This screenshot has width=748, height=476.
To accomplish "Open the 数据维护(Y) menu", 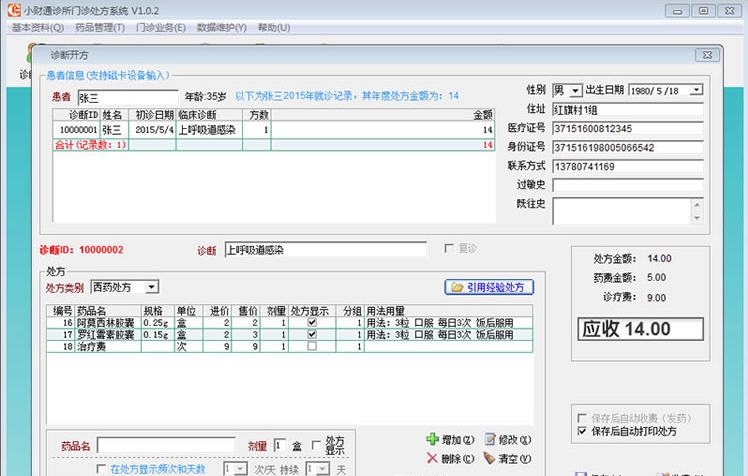I will point(222,28).
